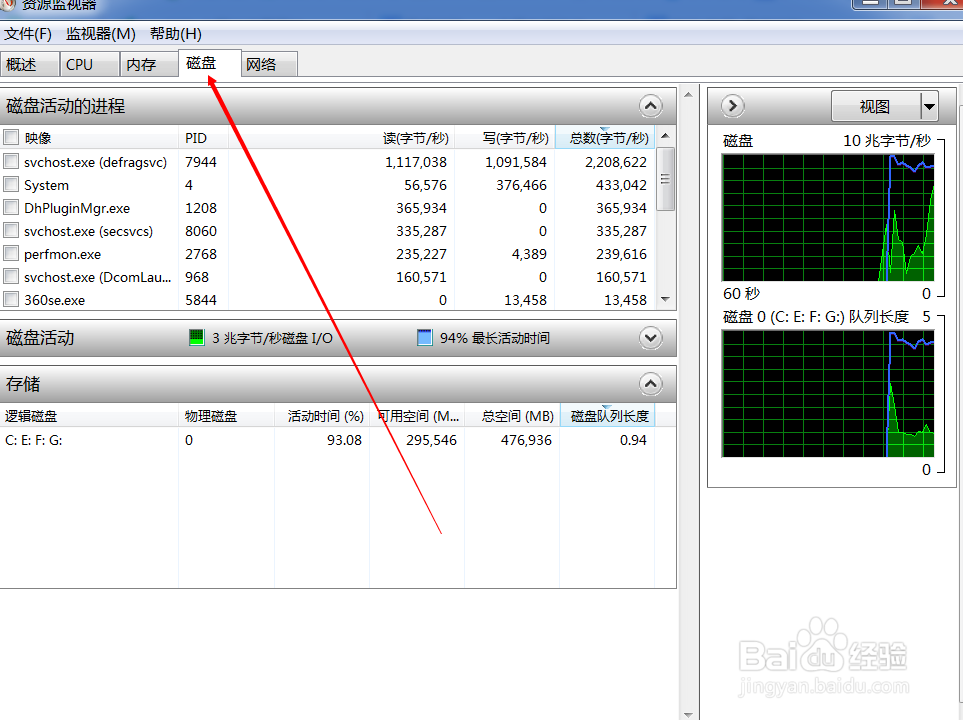Click PID value 7944
Viewport: 963px width, 720px height.
pos(201,162)
